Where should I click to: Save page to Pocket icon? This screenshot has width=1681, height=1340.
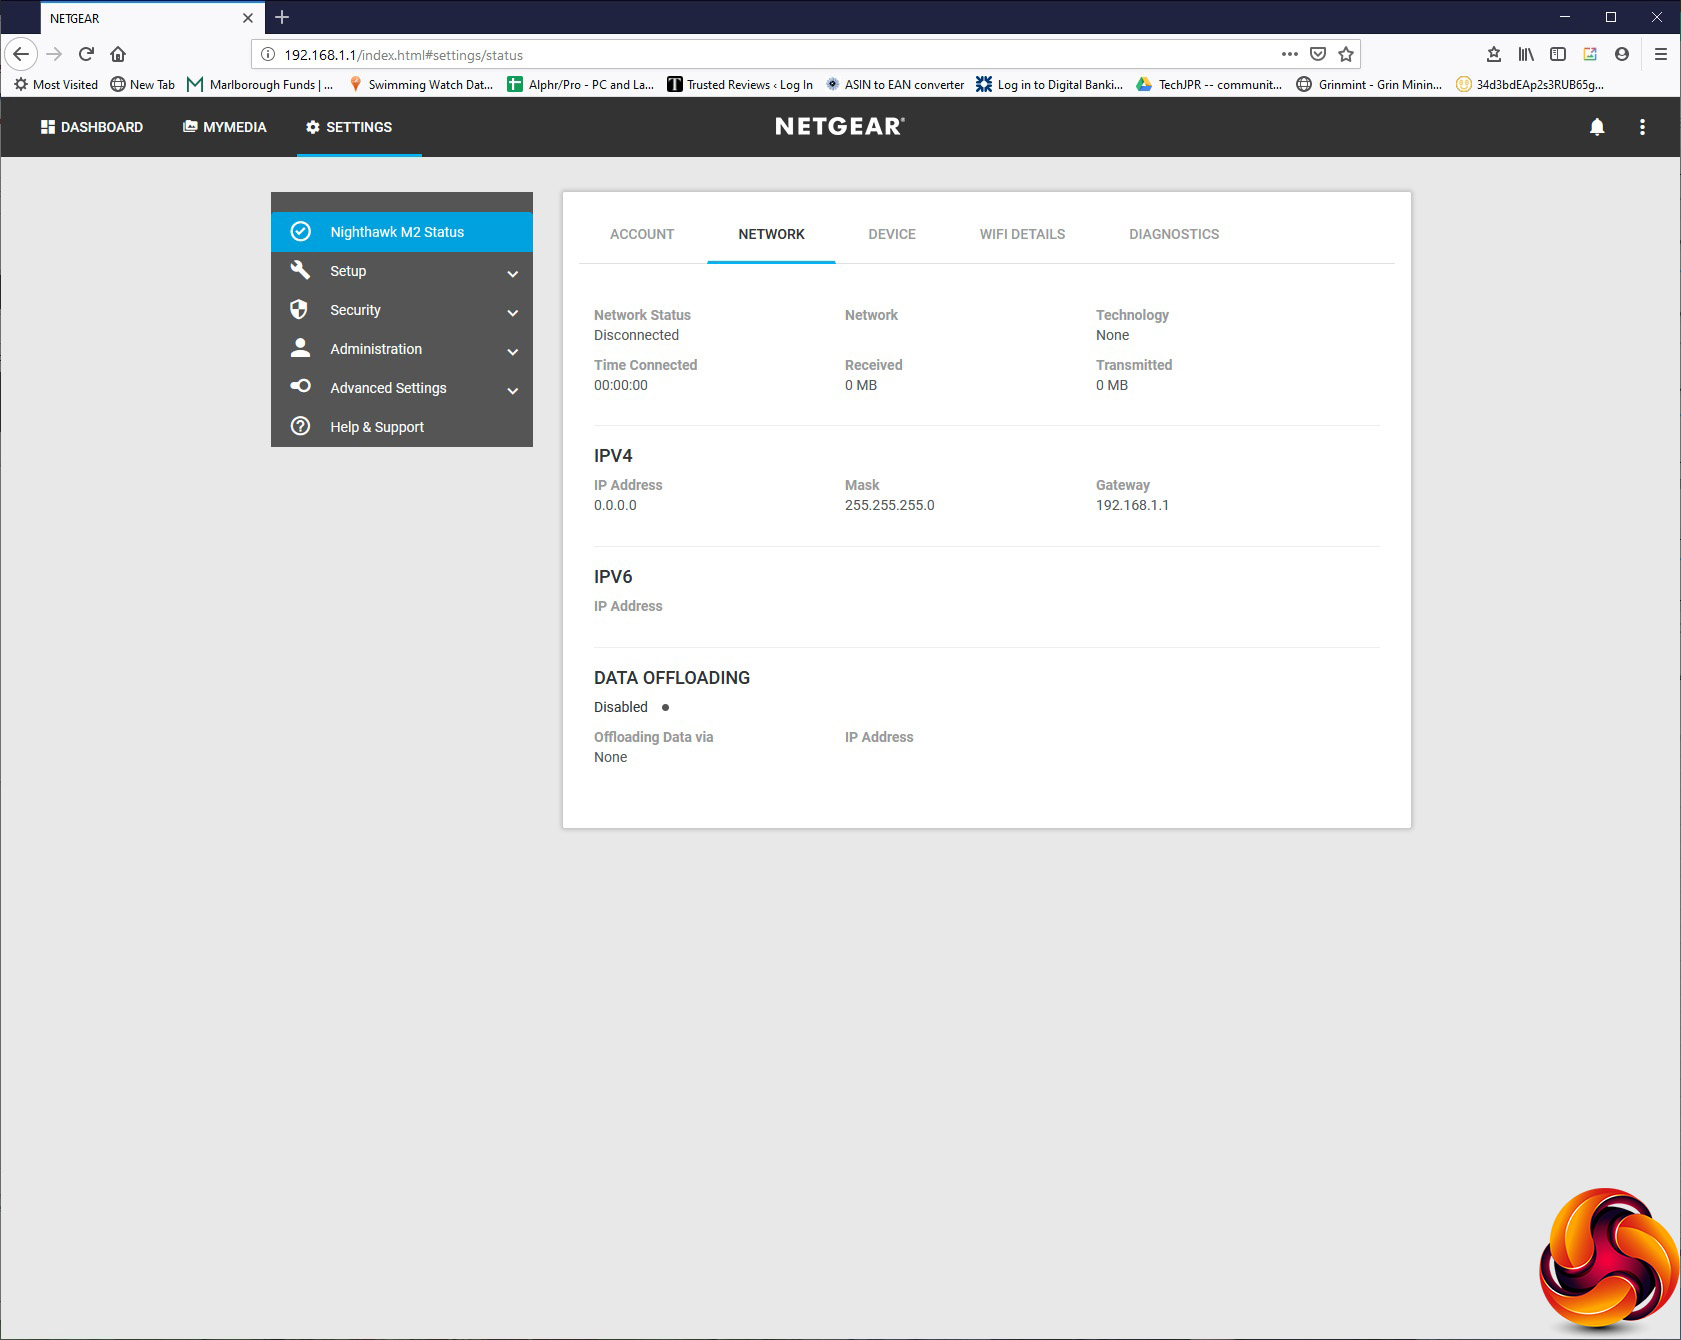[1318, 54]
